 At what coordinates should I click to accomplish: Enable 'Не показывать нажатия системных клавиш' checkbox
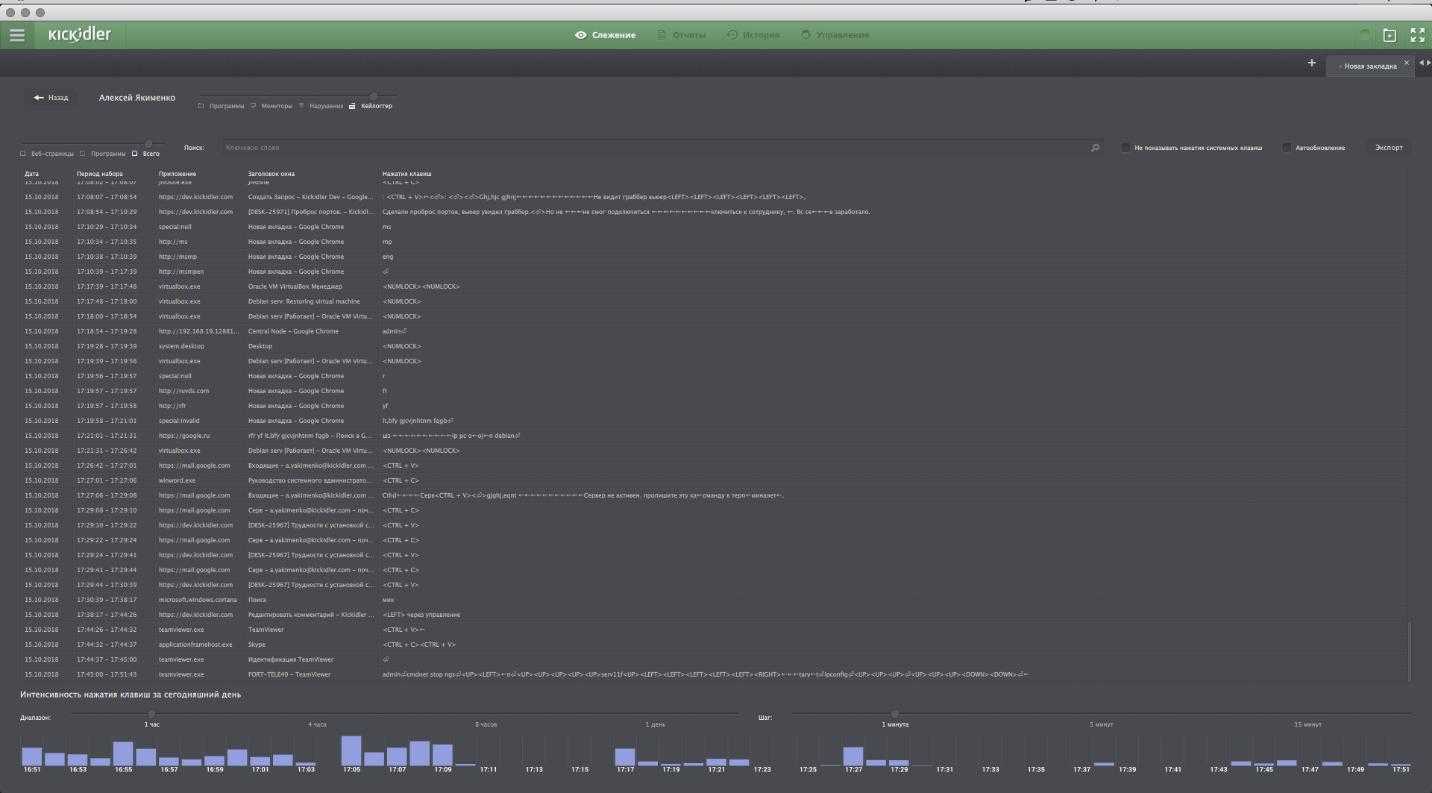coord(1125,148)
